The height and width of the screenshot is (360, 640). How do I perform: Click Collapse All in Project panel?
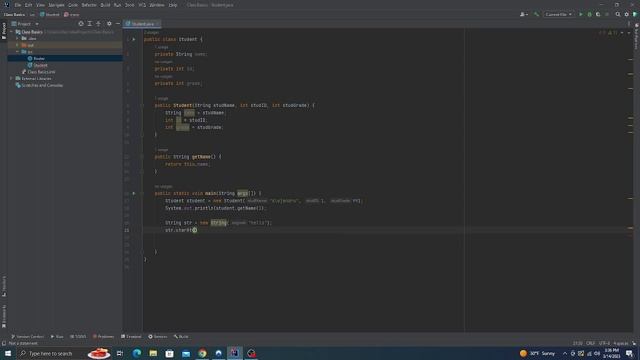click(x=98, y=24)
